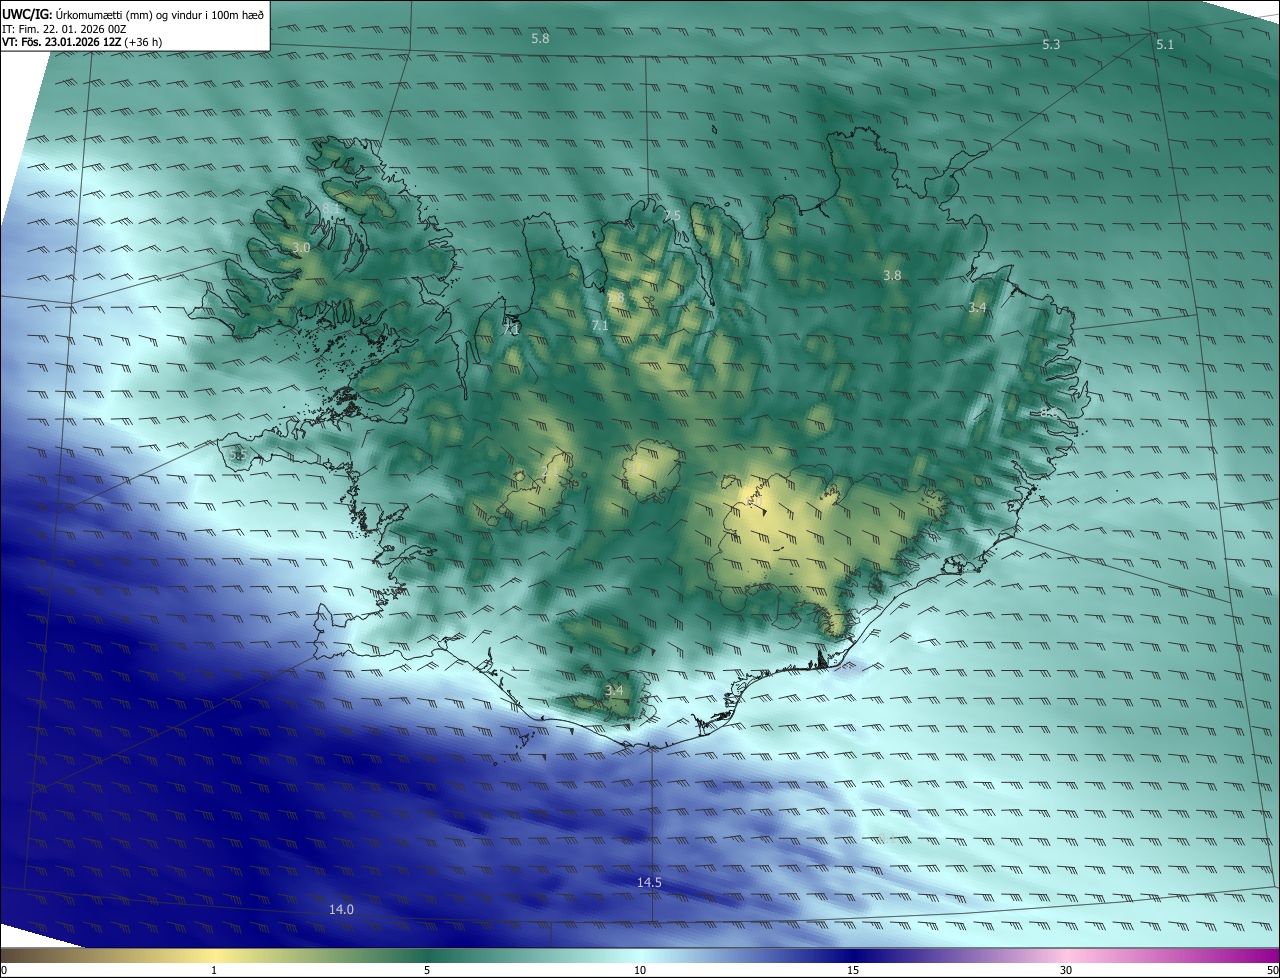Click the 14.5 value over the ocean

(649, 882)
